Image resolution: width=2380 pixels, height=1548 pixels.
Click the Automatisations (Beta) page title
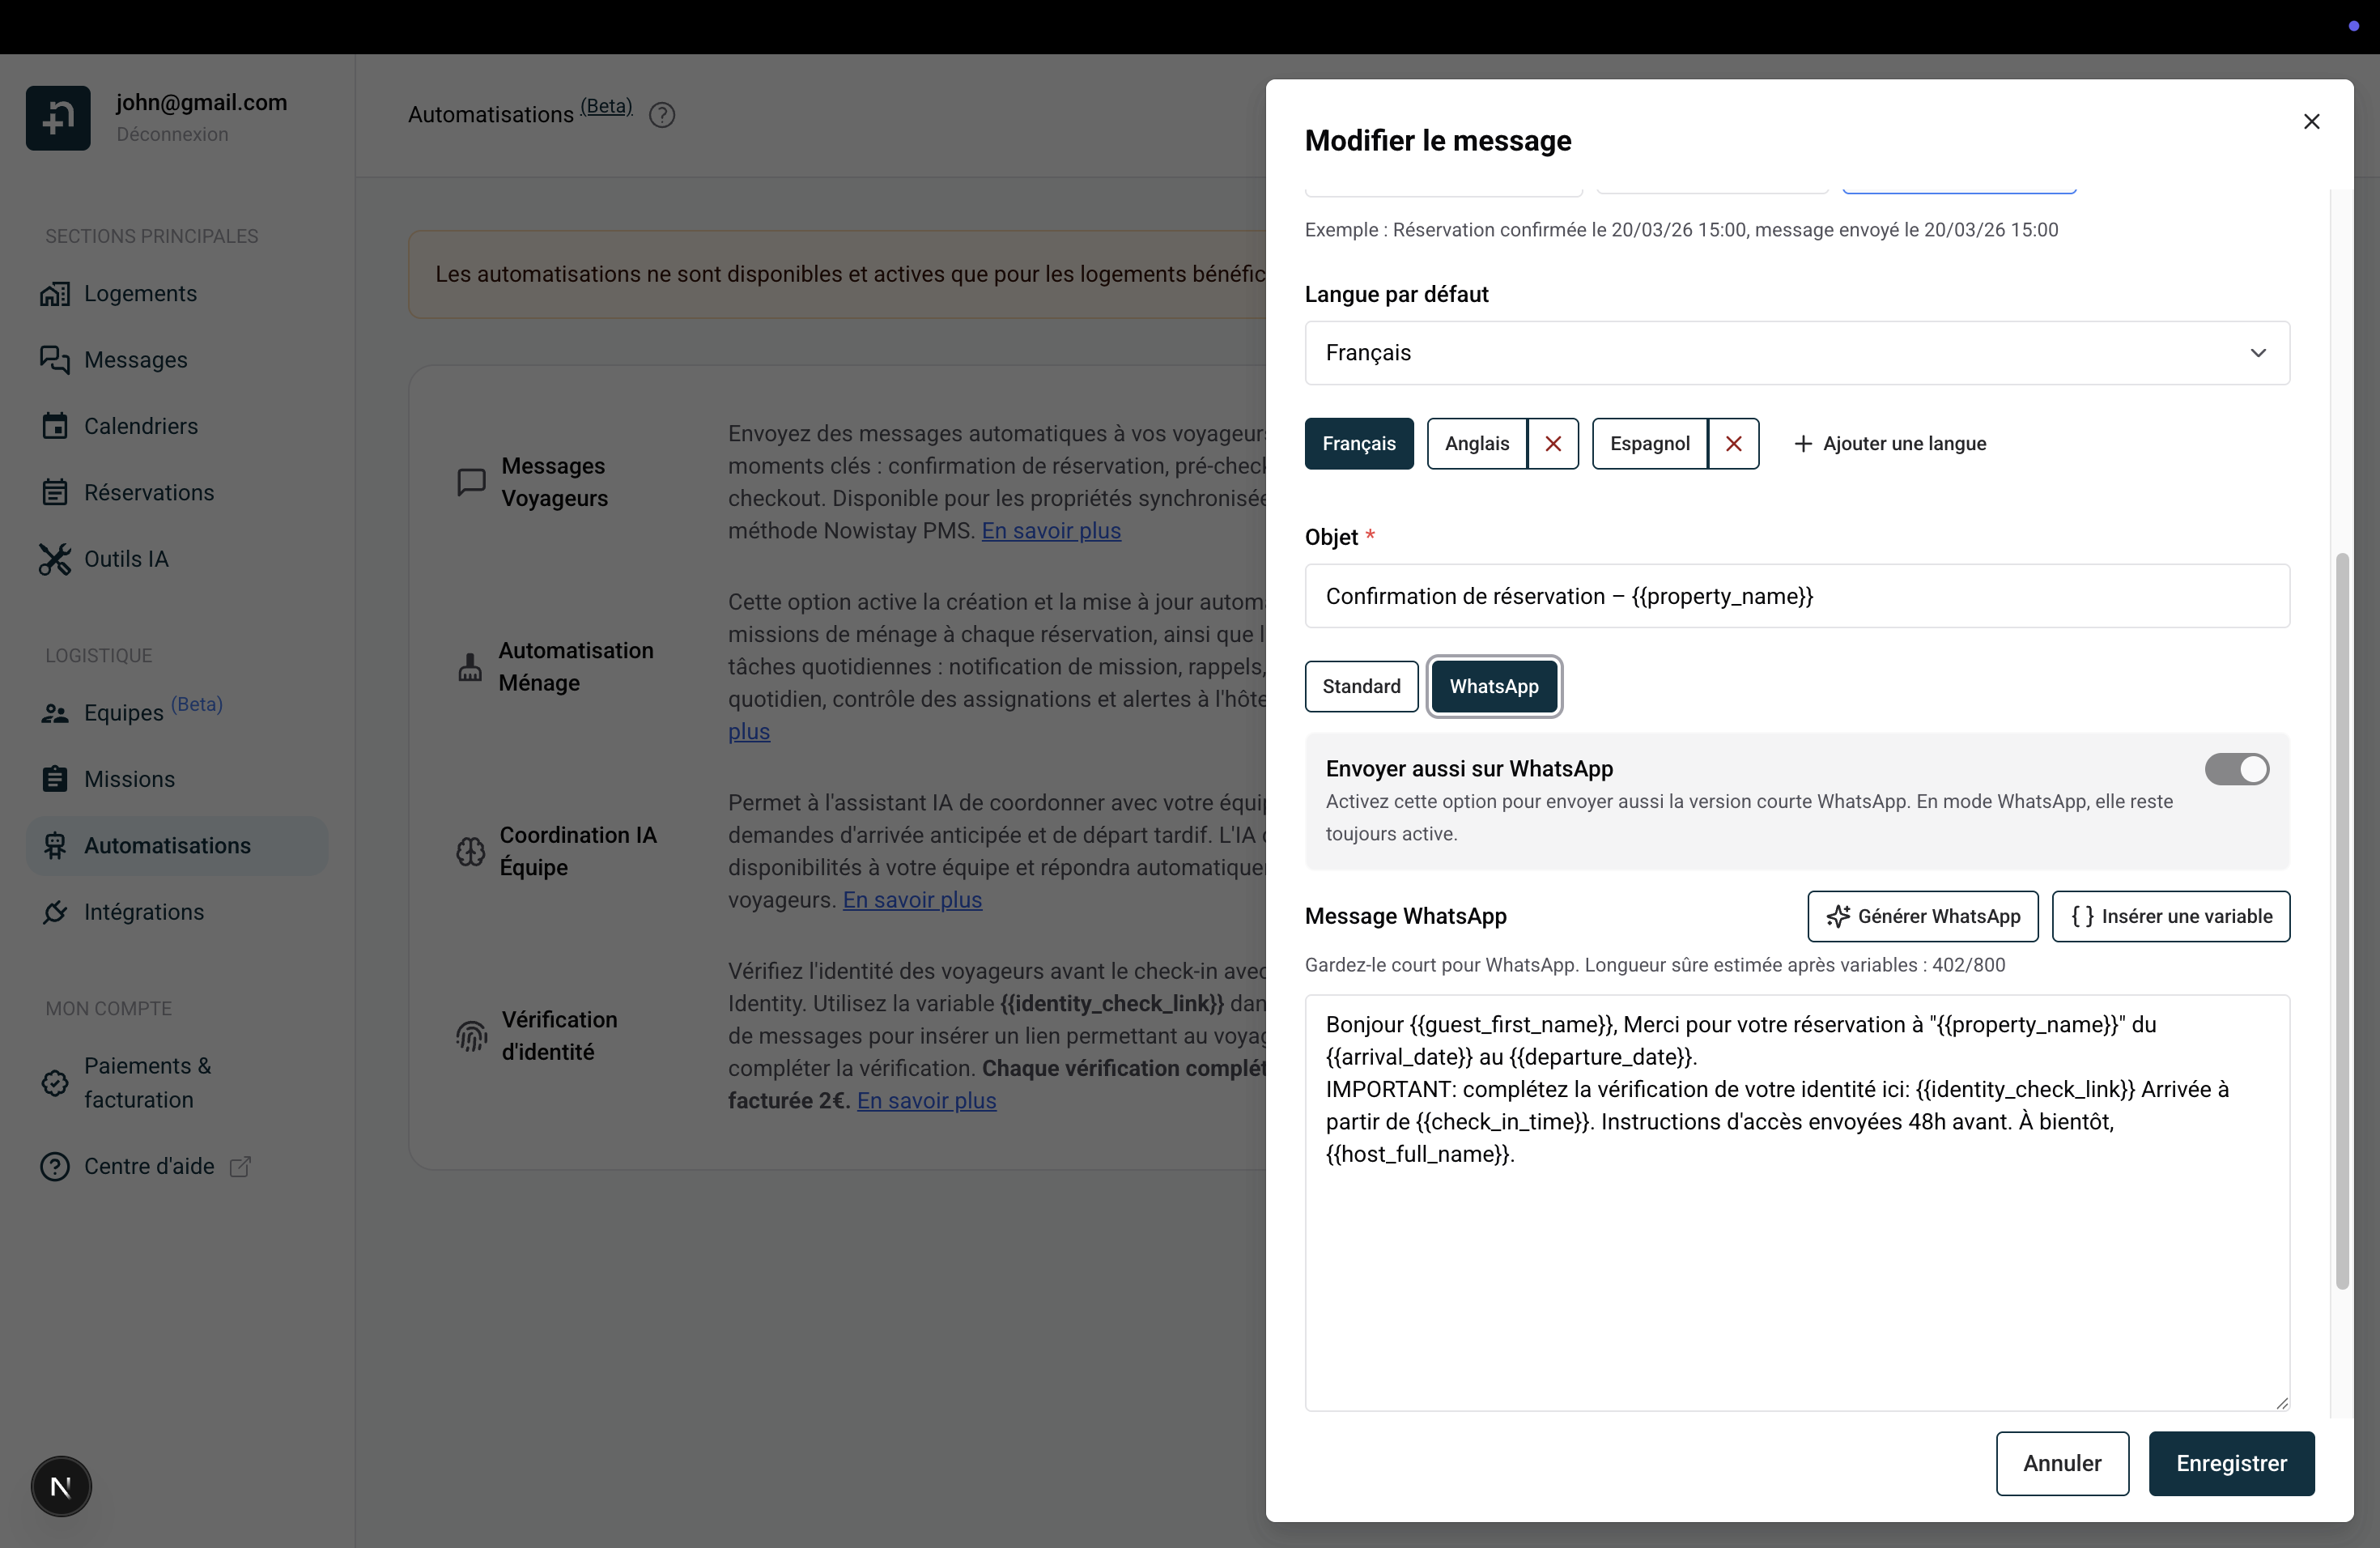(x=520, y=113)
